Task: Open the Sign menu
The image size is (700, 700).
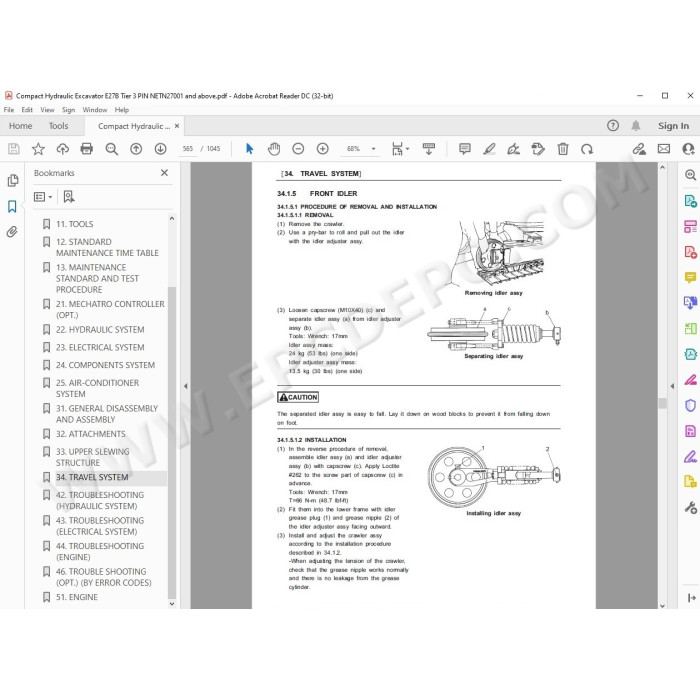Action: [x=68, y=110]
